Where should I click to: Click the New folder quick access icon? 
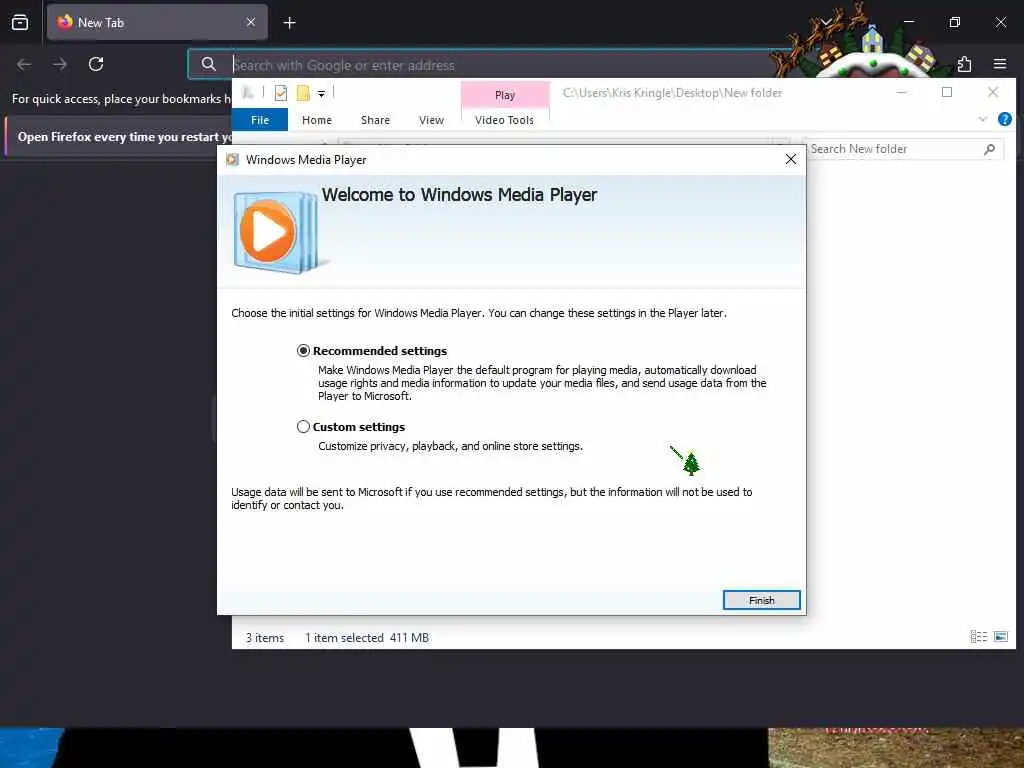[303, 93]
